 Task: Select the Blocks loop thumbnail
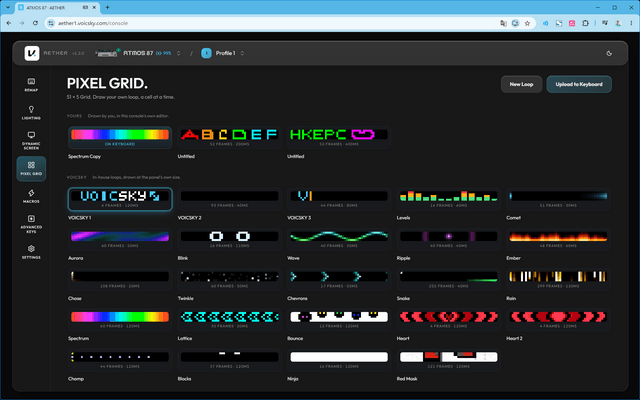pos(229,360)
